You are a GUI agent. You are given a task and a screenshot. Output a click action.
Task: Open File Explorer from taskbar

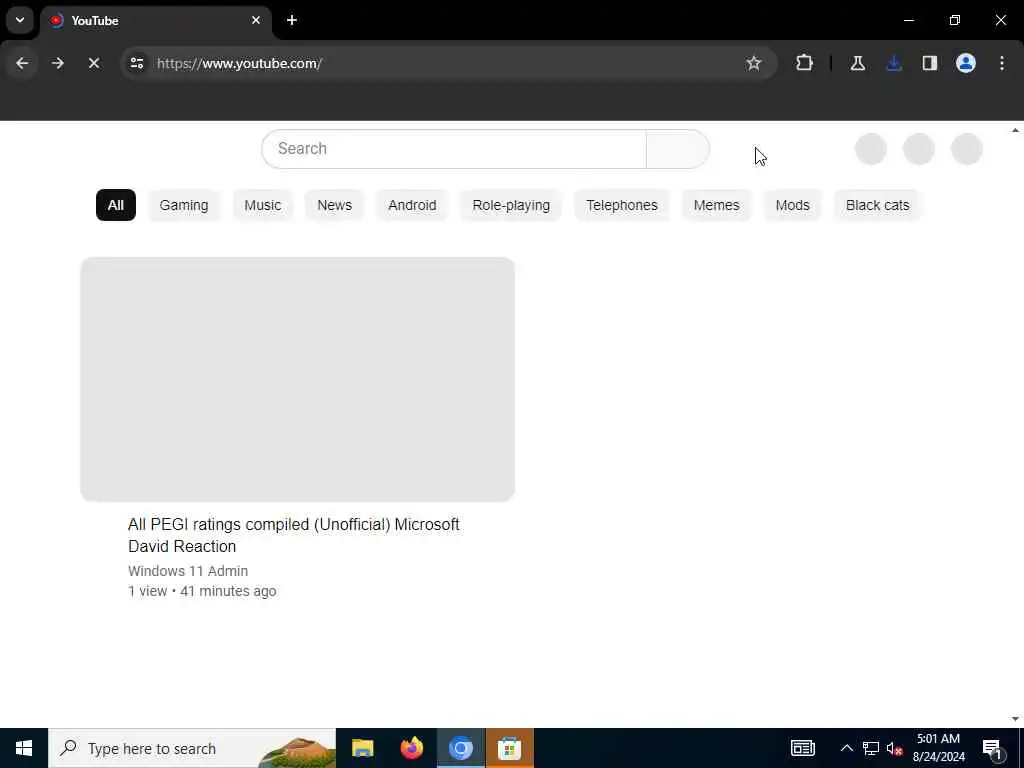point(362,748)
